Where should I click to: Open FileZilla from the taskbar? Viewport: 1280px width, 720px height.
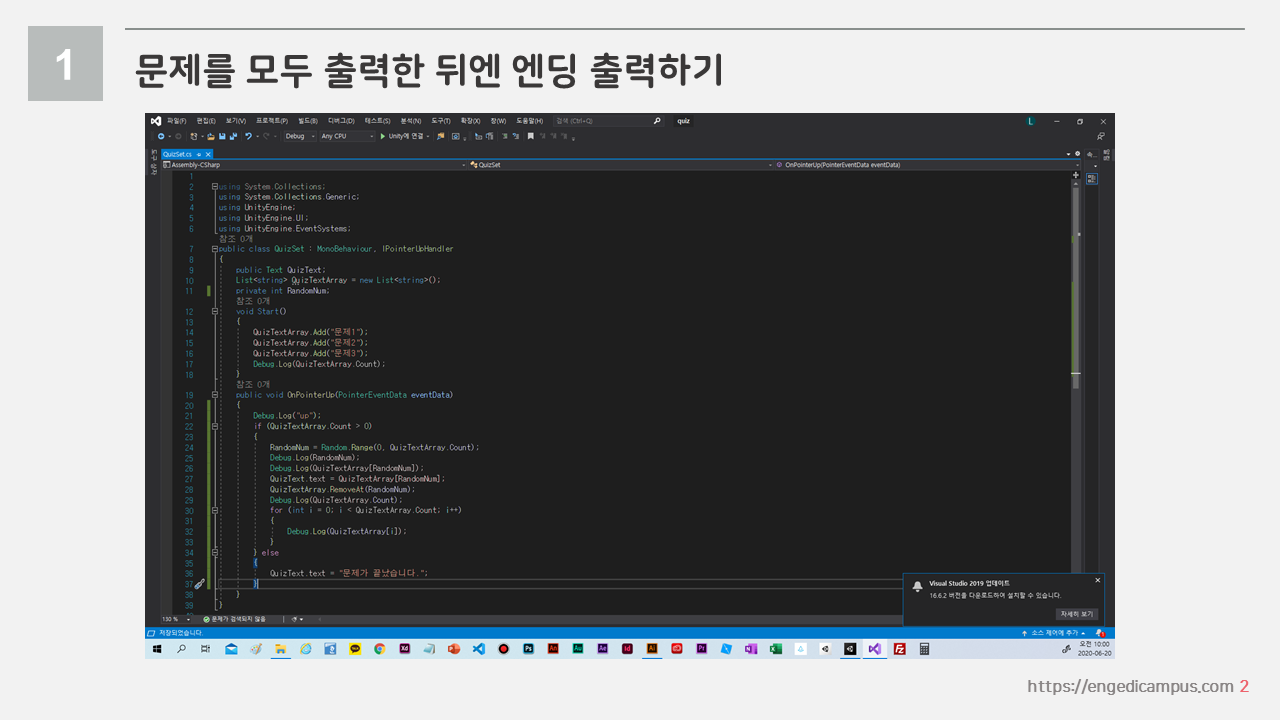click(900, 649)
